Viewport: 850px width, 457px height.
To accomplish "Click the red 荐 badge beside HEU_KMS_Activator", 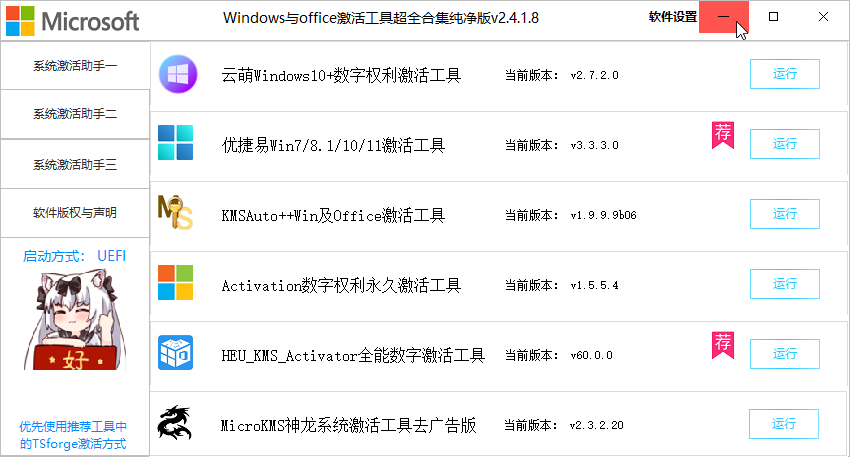I will (723, 345).
